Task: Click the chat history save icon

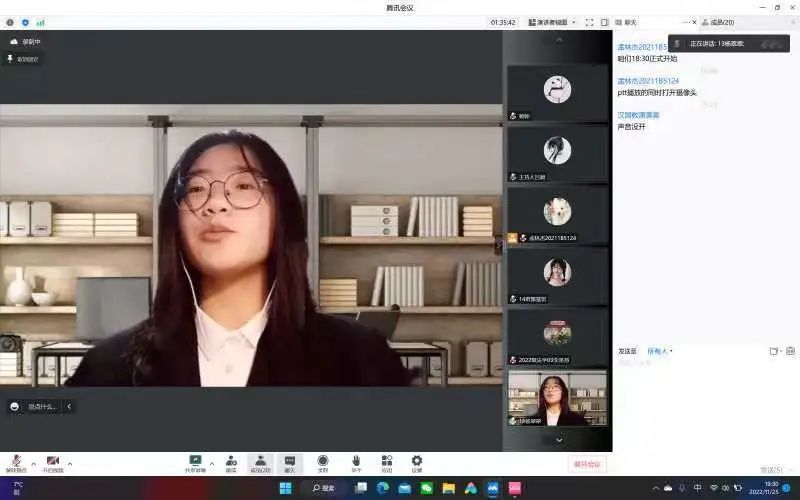Action: point(790,351)
